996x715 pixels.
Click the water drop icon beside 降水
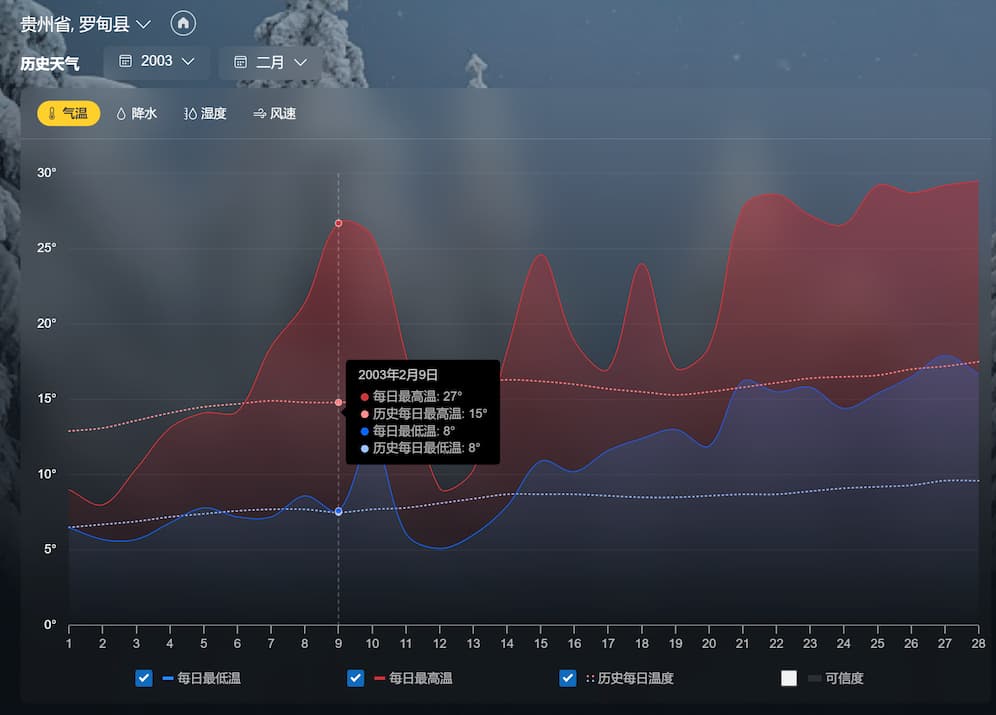(x=120, y=113)
